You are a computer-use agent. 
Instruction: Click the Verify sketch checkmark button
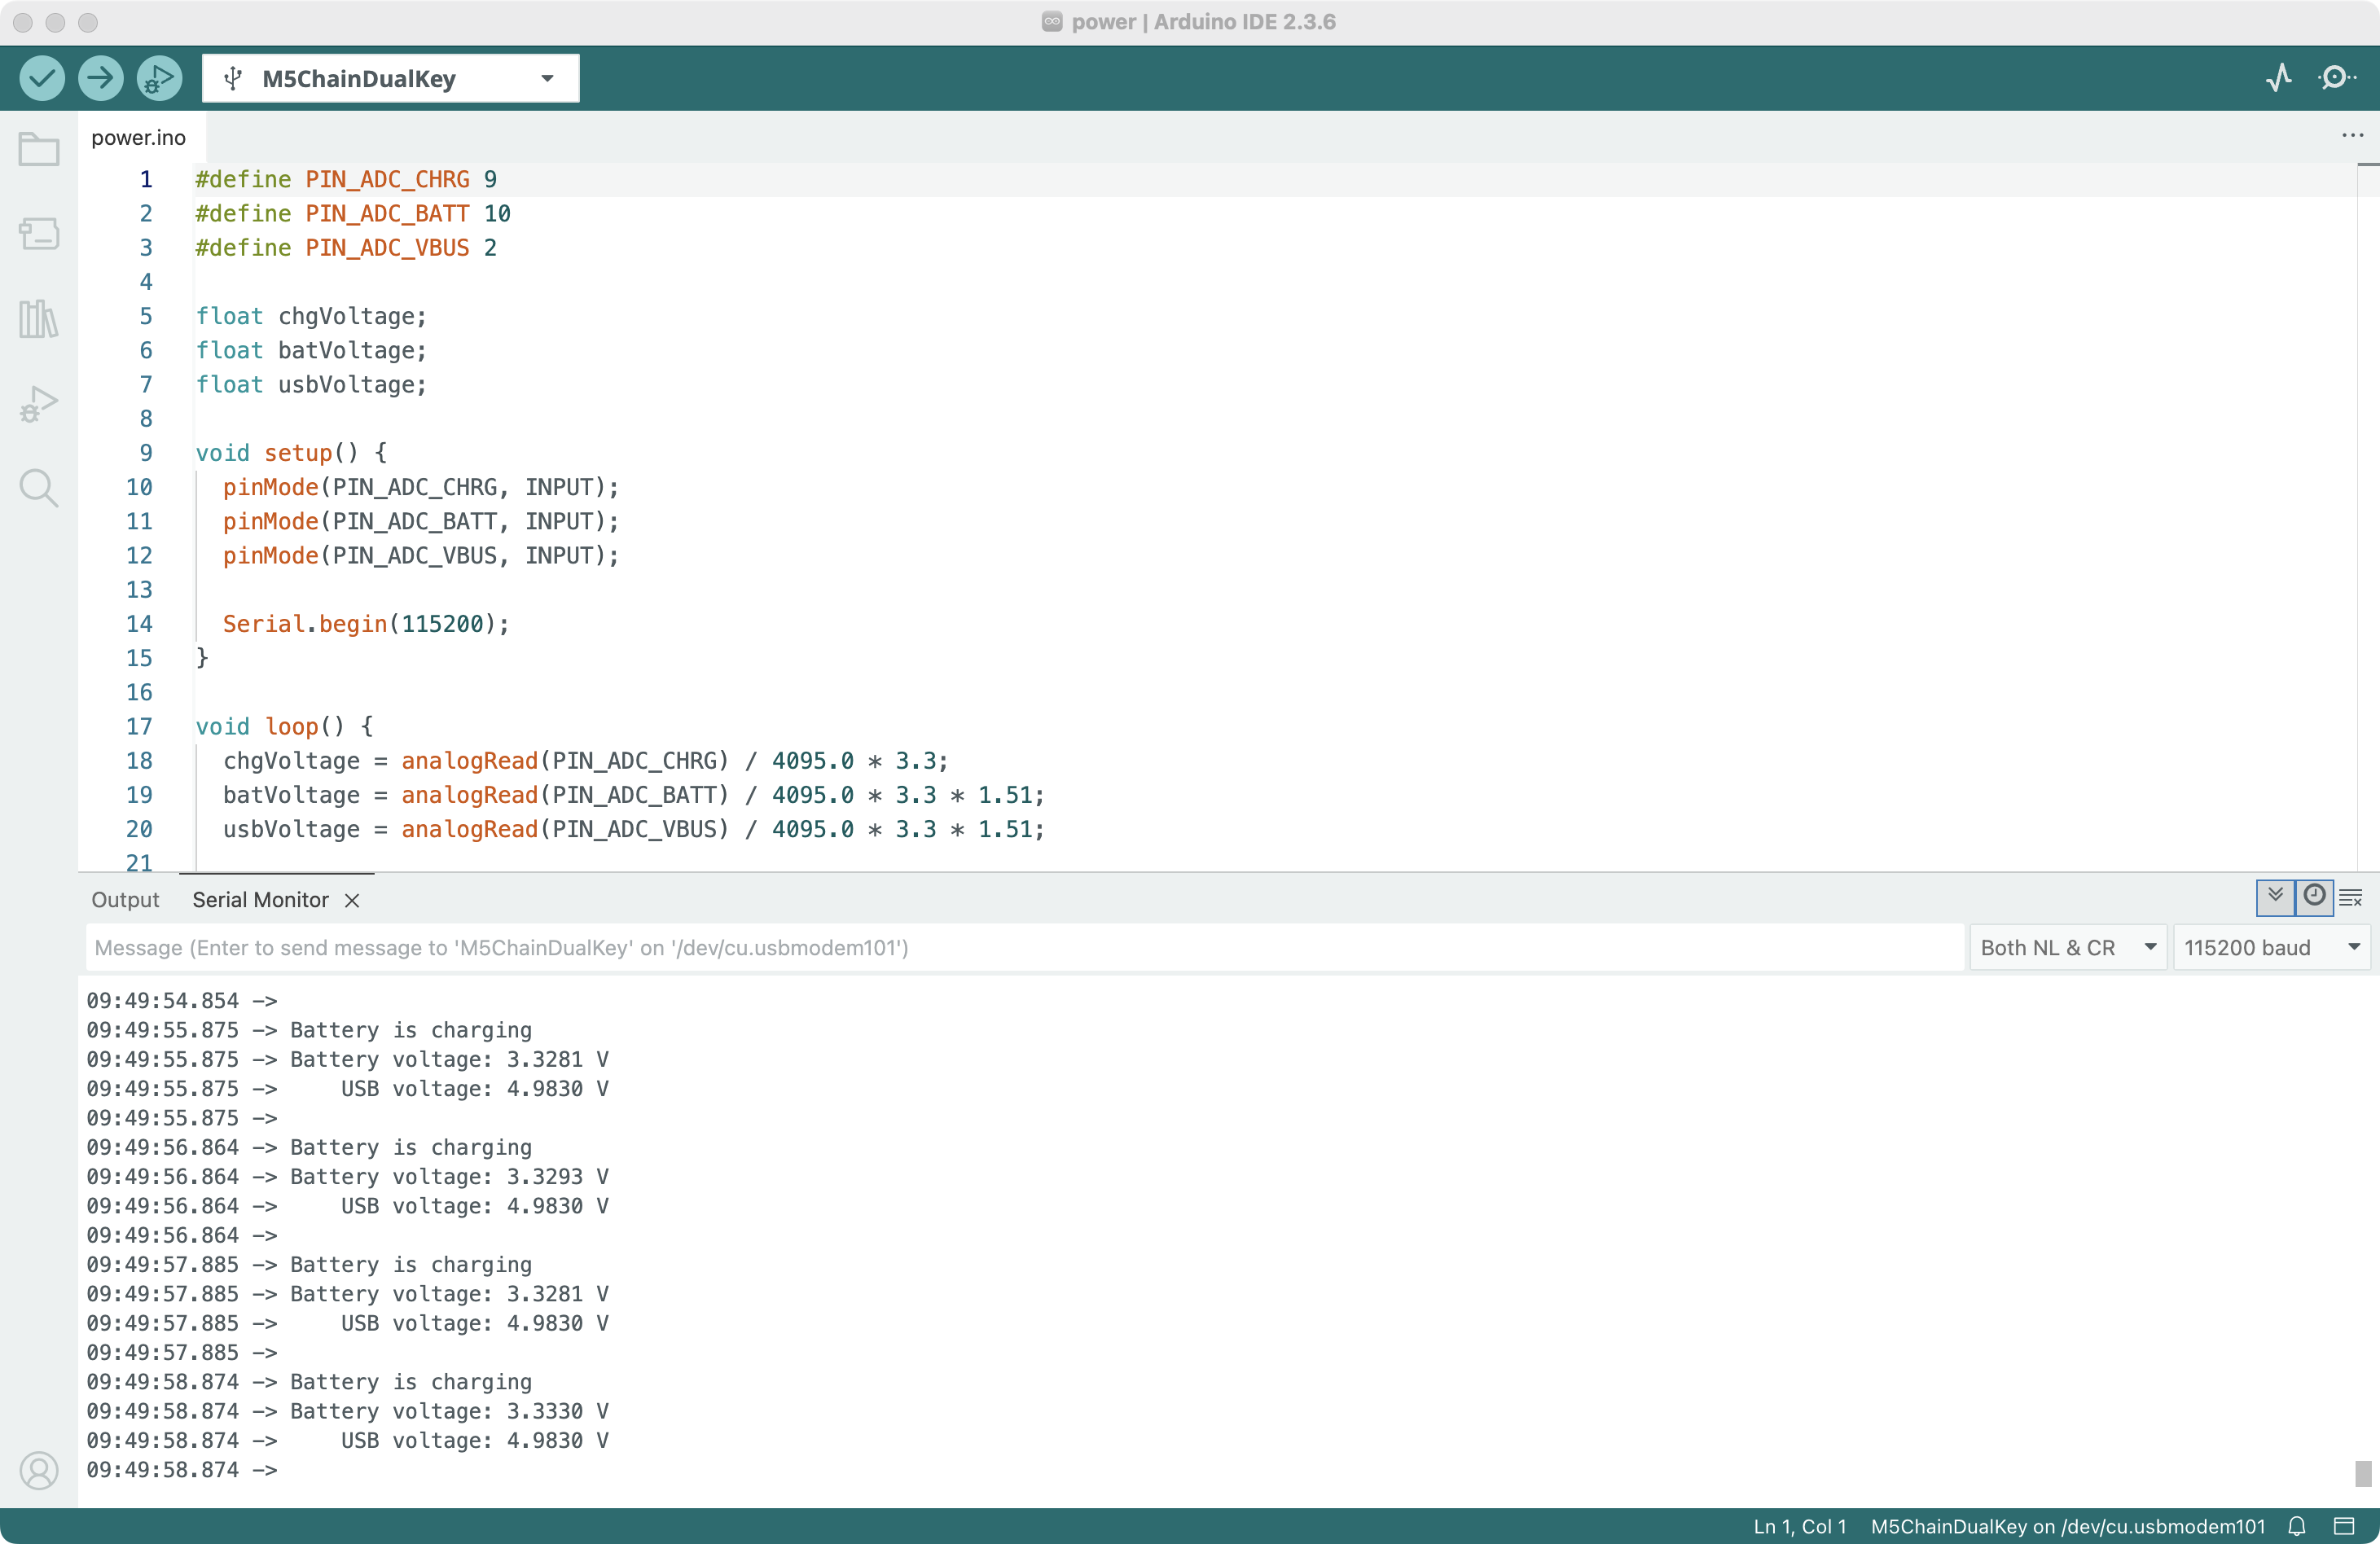42,78
